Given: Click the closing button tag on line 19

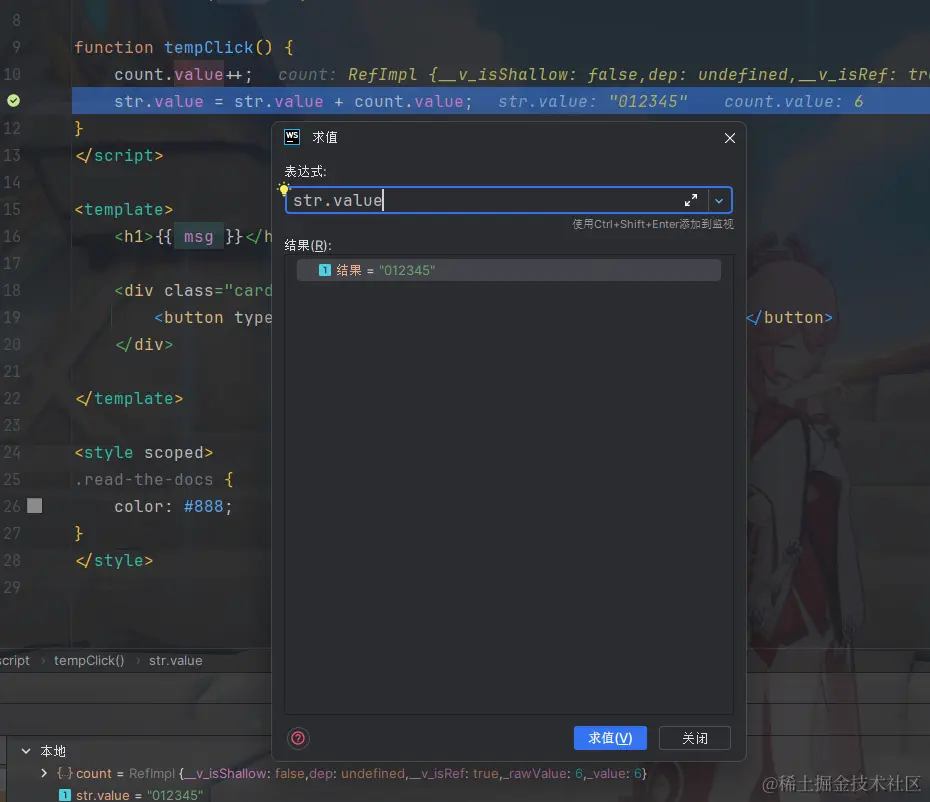Looking at the screenshot, I should pos(789,317).
